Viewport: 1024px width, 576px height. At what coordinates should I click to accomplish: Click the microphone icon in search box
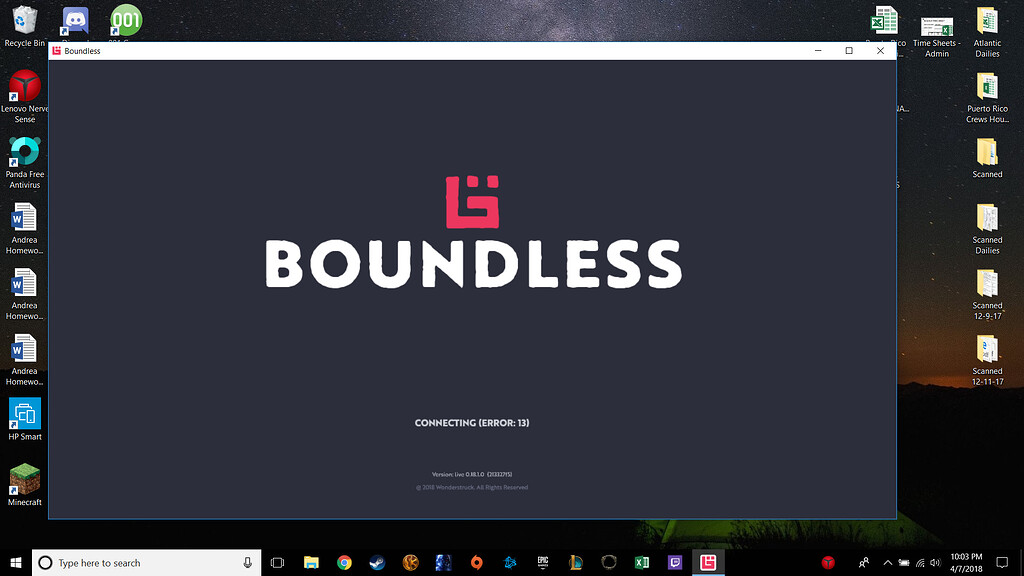[248, 563]
